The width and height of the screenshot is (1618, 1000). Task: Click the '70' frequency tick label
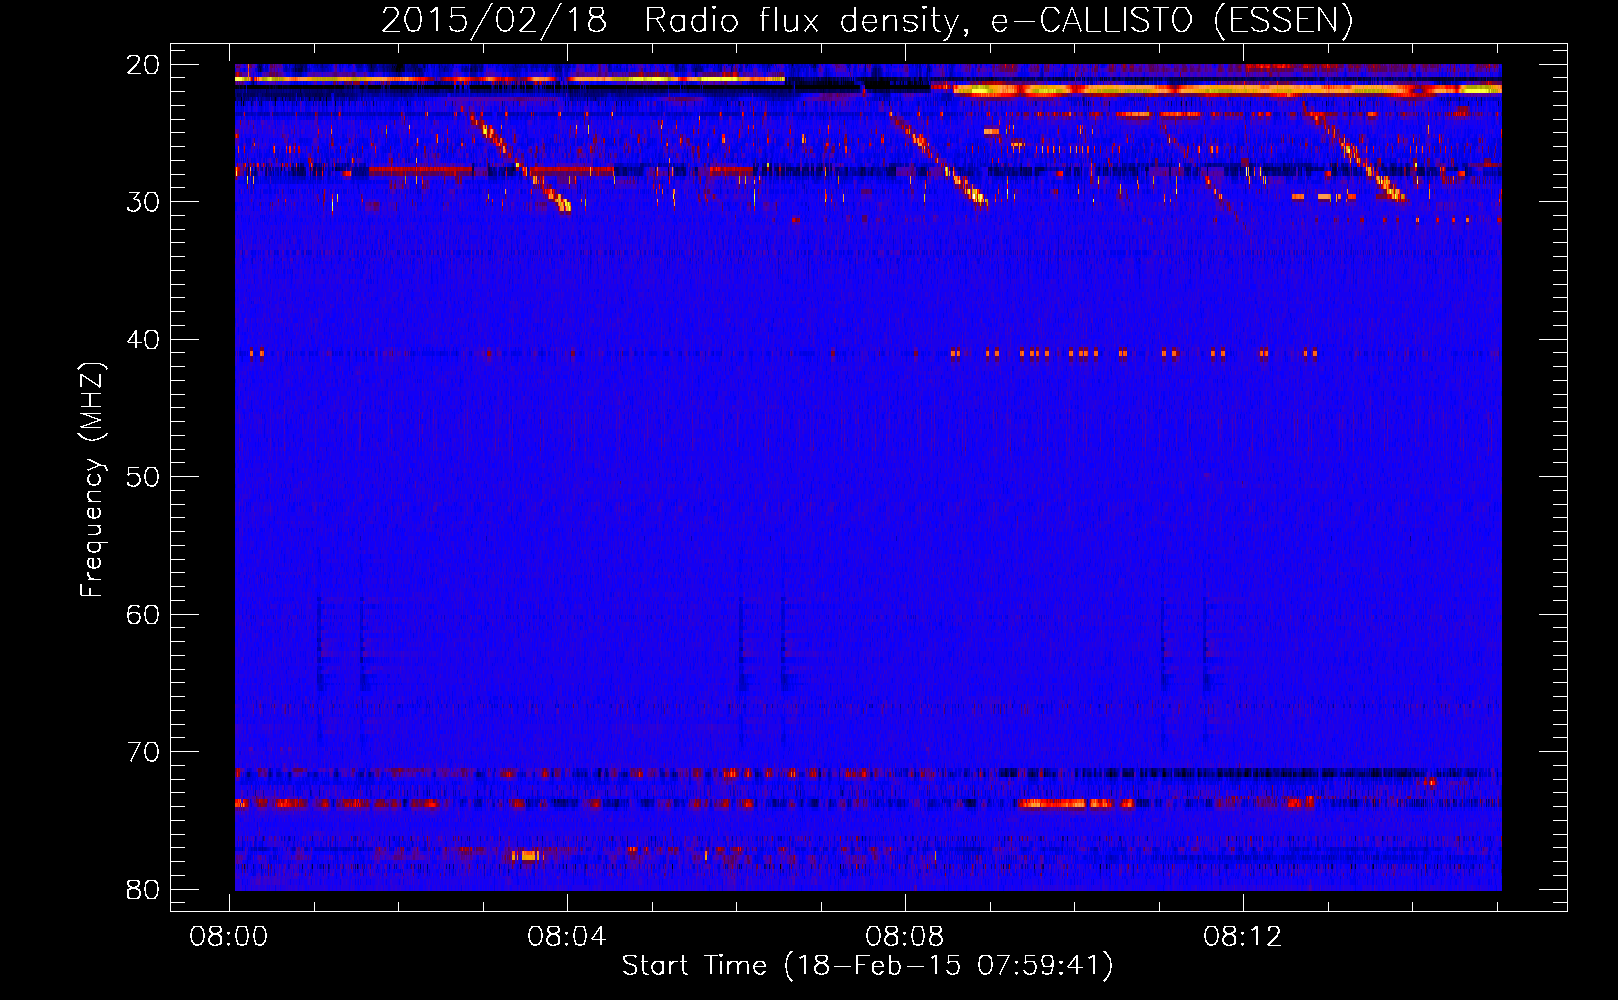(143, 752)
